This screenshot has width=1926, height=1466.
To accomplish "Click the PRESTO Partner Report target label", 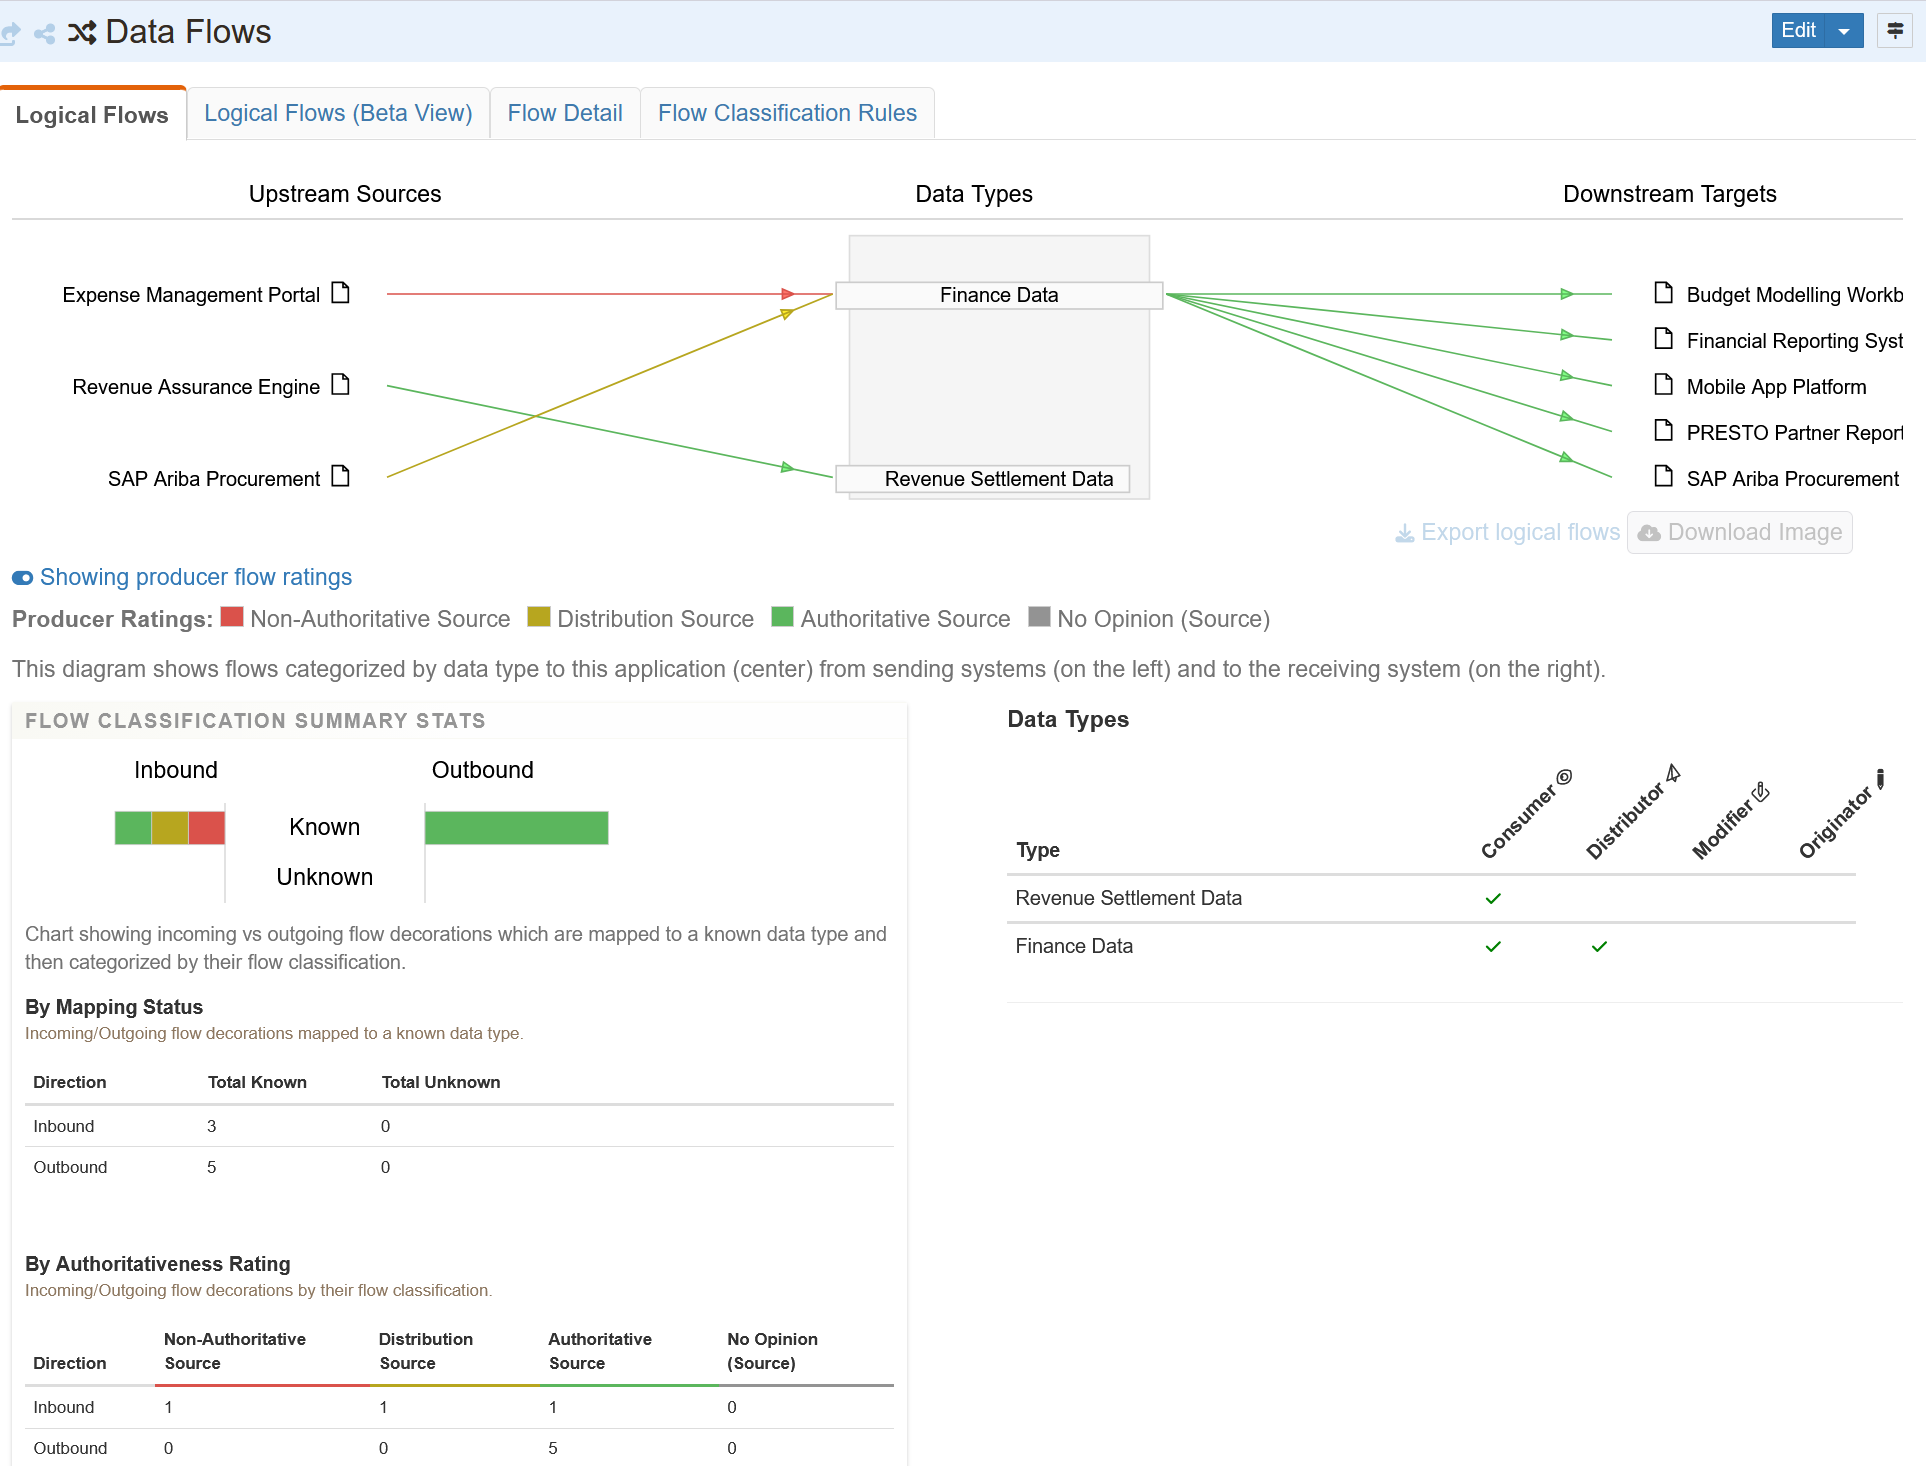I will [1794, 433].
